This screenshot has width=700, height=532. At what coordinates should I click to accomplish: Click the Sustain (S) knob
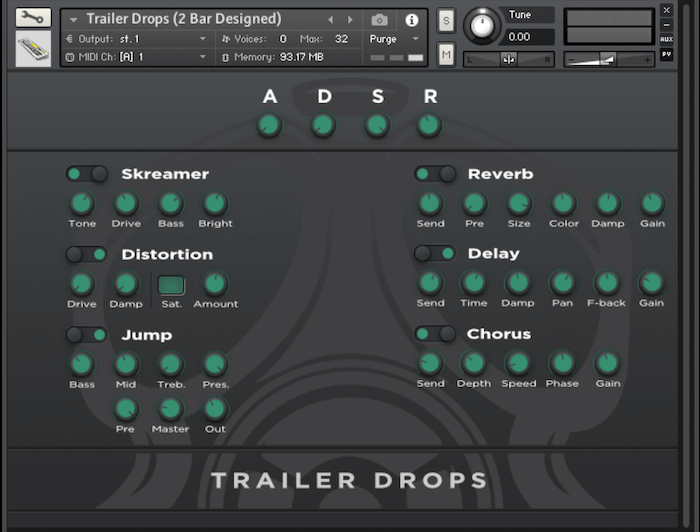[x=377, y=125]
